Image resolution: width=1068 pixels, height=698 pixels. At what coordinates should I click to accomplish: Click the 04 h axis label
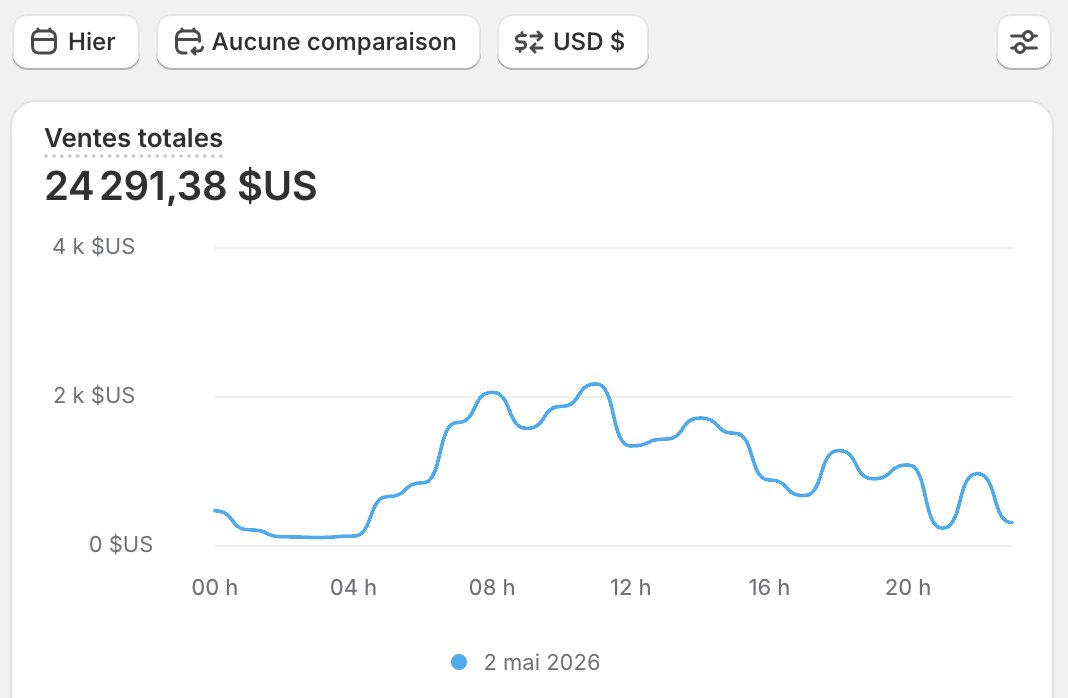(353, 587)
